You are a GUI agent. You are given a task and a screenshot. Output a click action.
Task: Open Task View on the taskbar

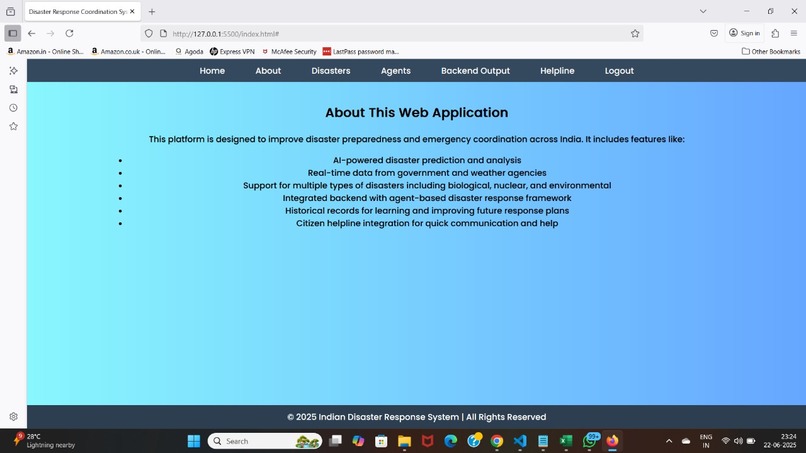pyautogui.click(x=336, y=441)
